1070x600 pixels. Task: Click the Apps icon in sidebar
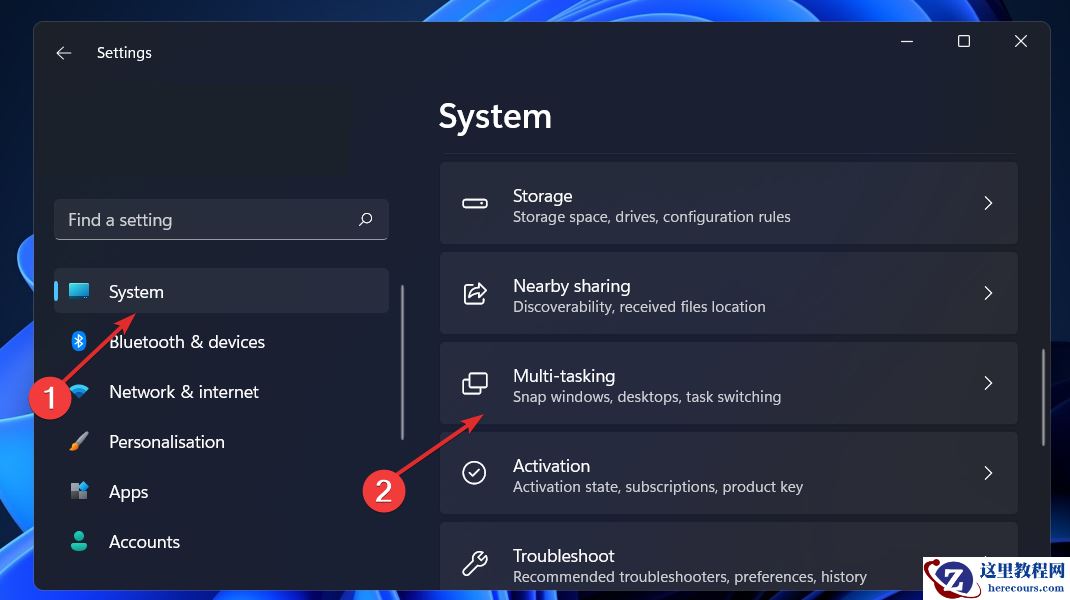pos(79,491)
